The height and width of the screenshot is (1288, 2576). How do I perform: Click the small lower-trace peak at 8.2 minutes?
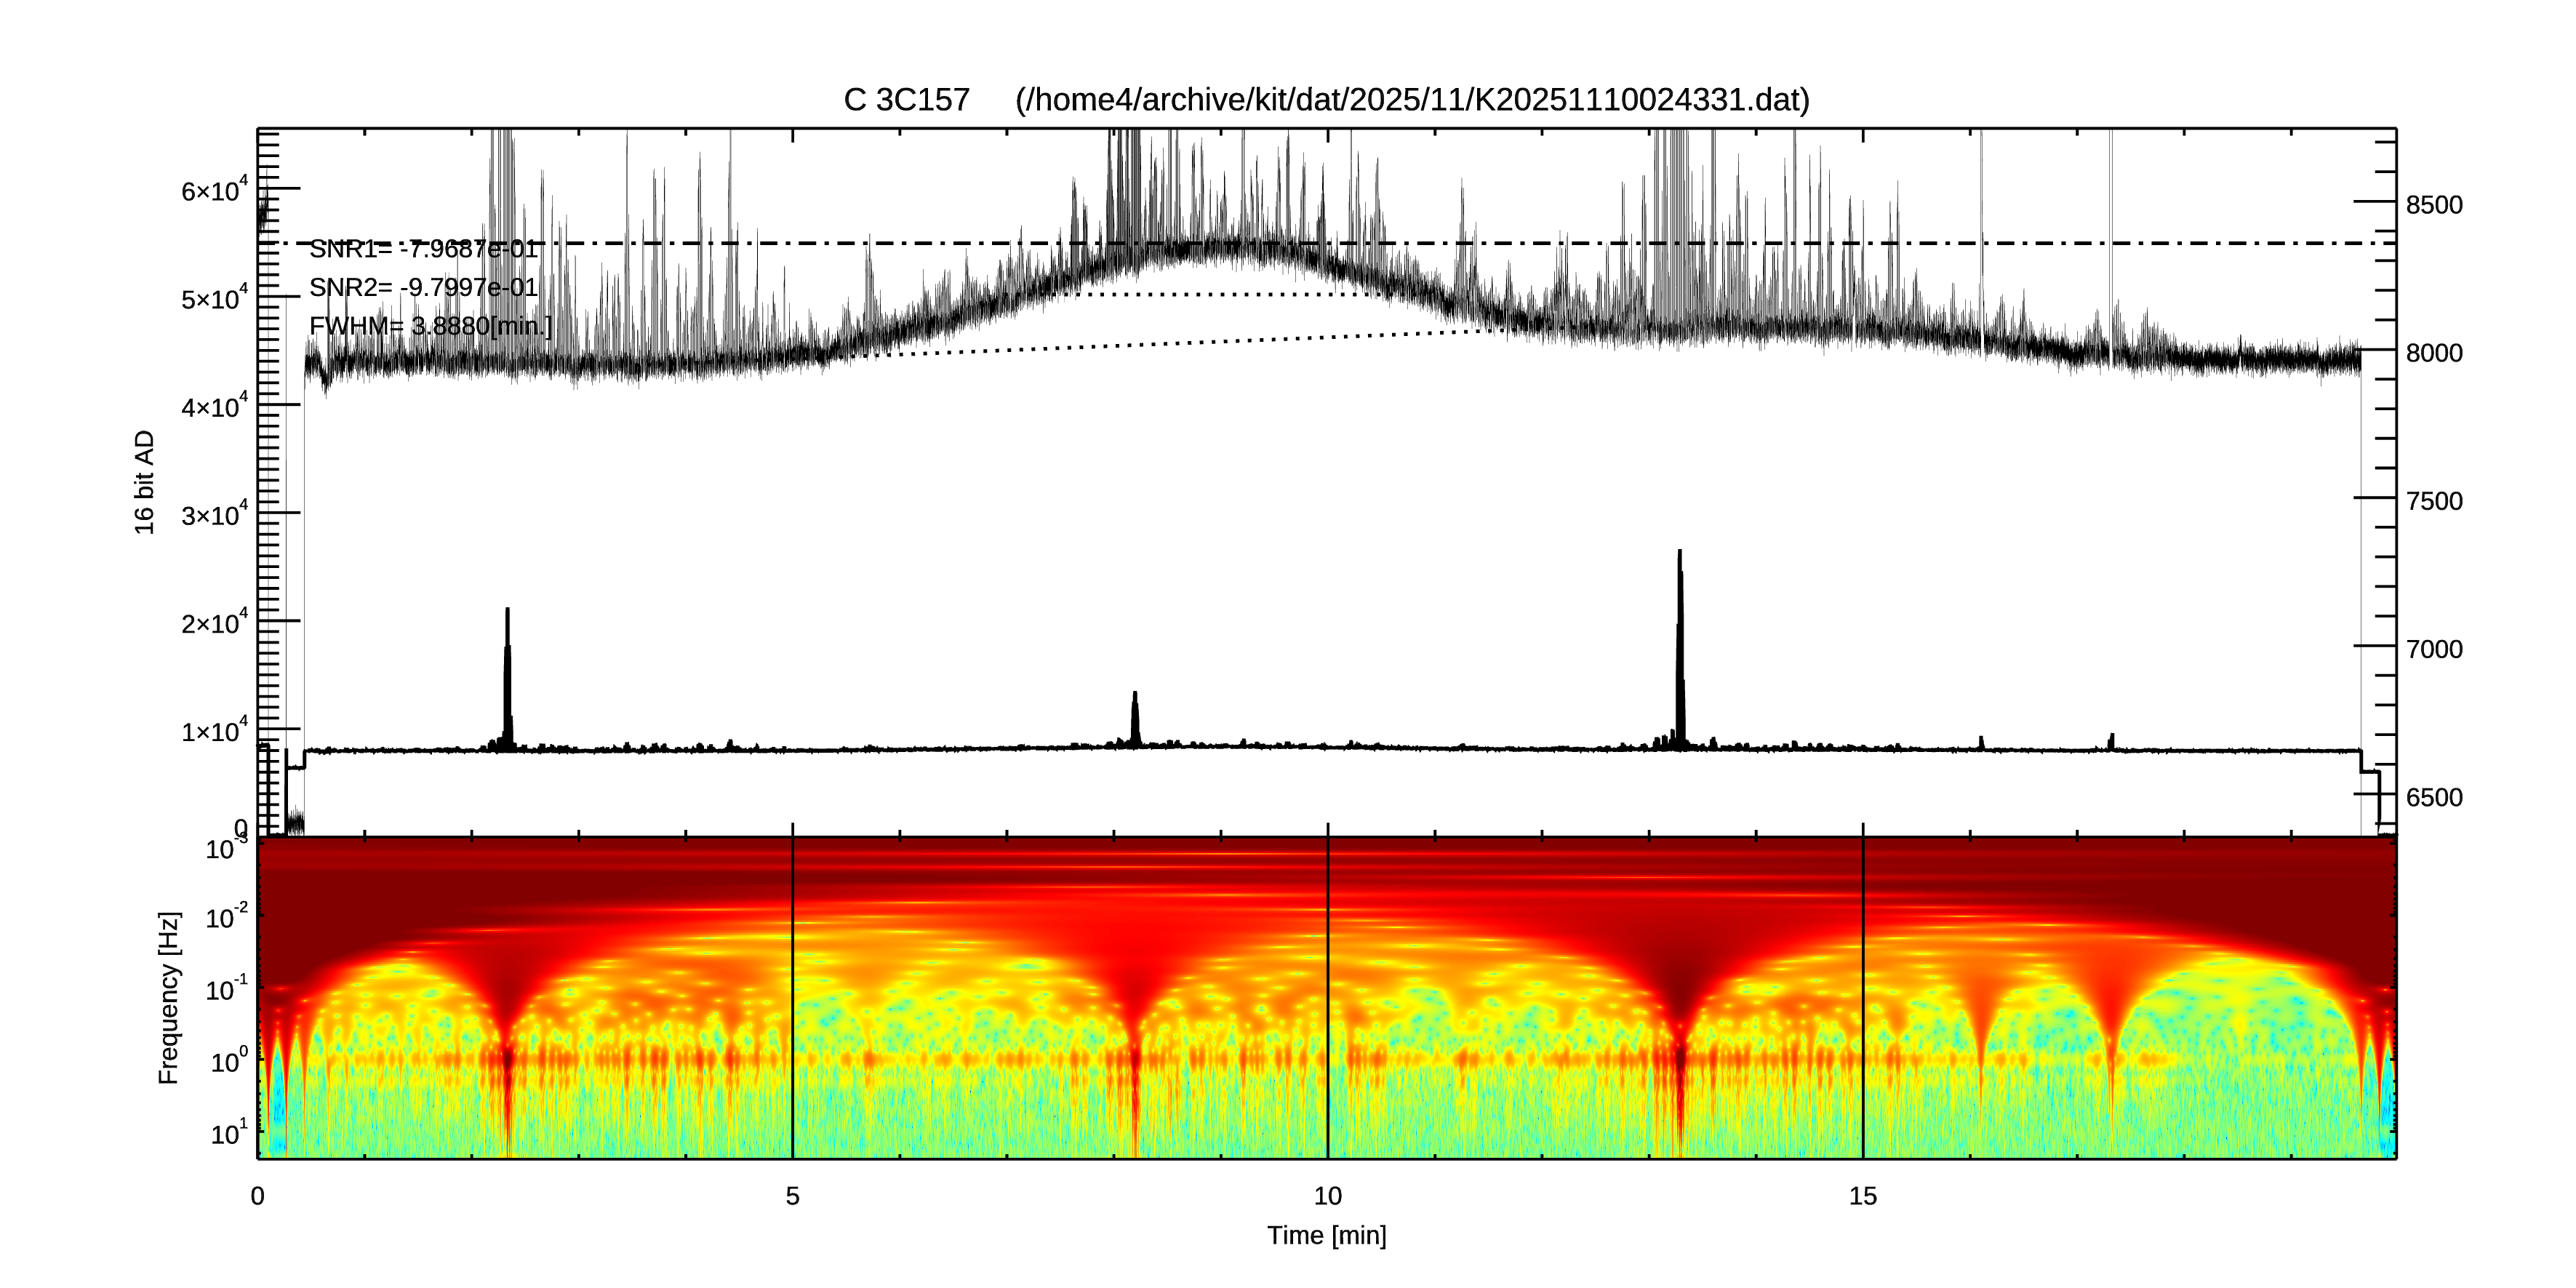(x=1135, y=715)
